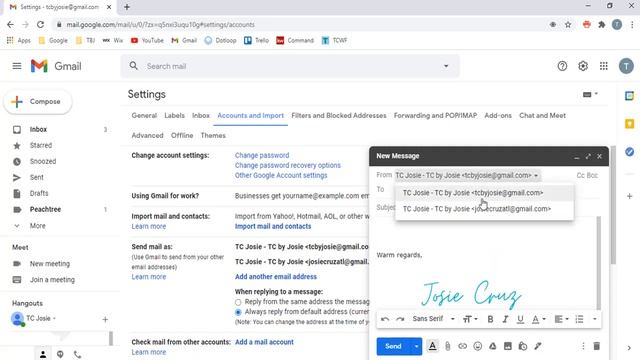Open Gmail support help icon
Viewport: 640px width, 360px height.
562,66
